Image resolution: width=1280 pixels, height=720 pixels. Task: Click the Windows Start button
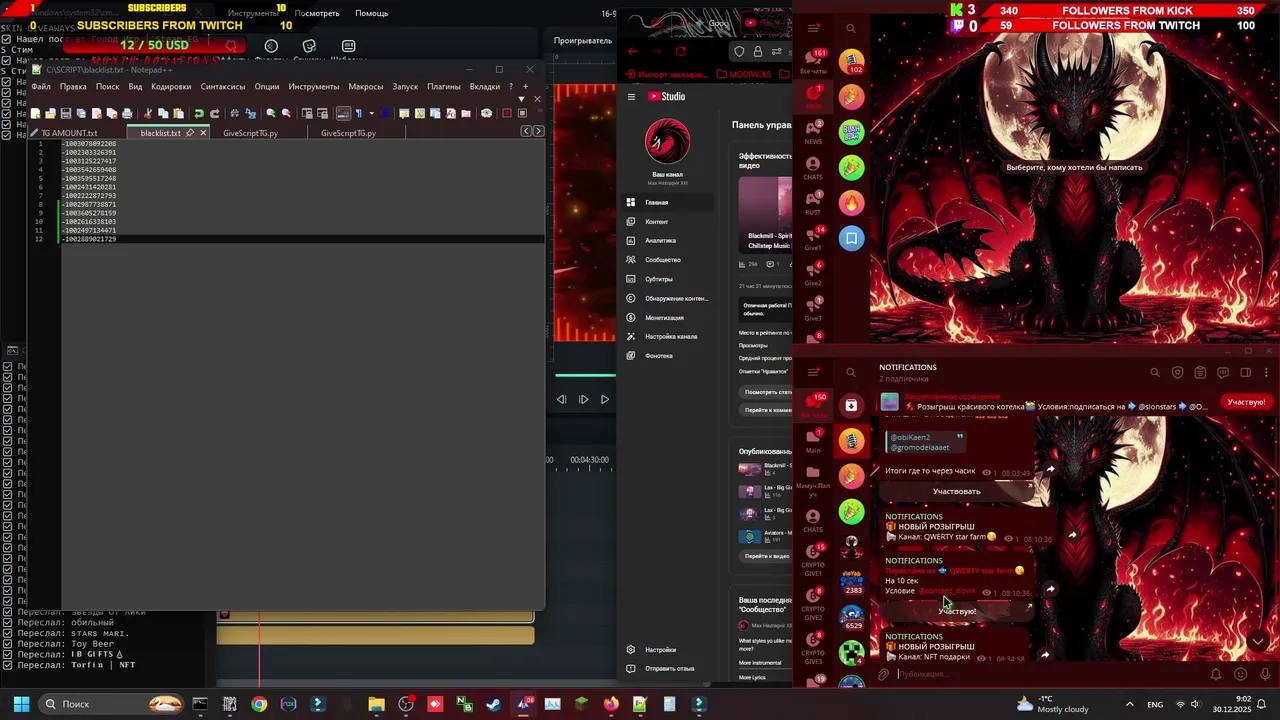click(21, 704)
